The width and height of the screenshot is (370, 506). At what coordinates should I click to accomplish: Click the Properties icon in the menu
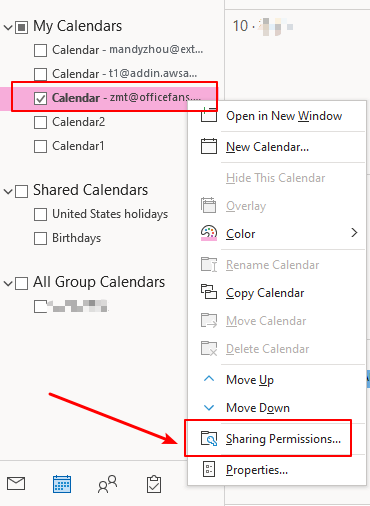point(209,469)
